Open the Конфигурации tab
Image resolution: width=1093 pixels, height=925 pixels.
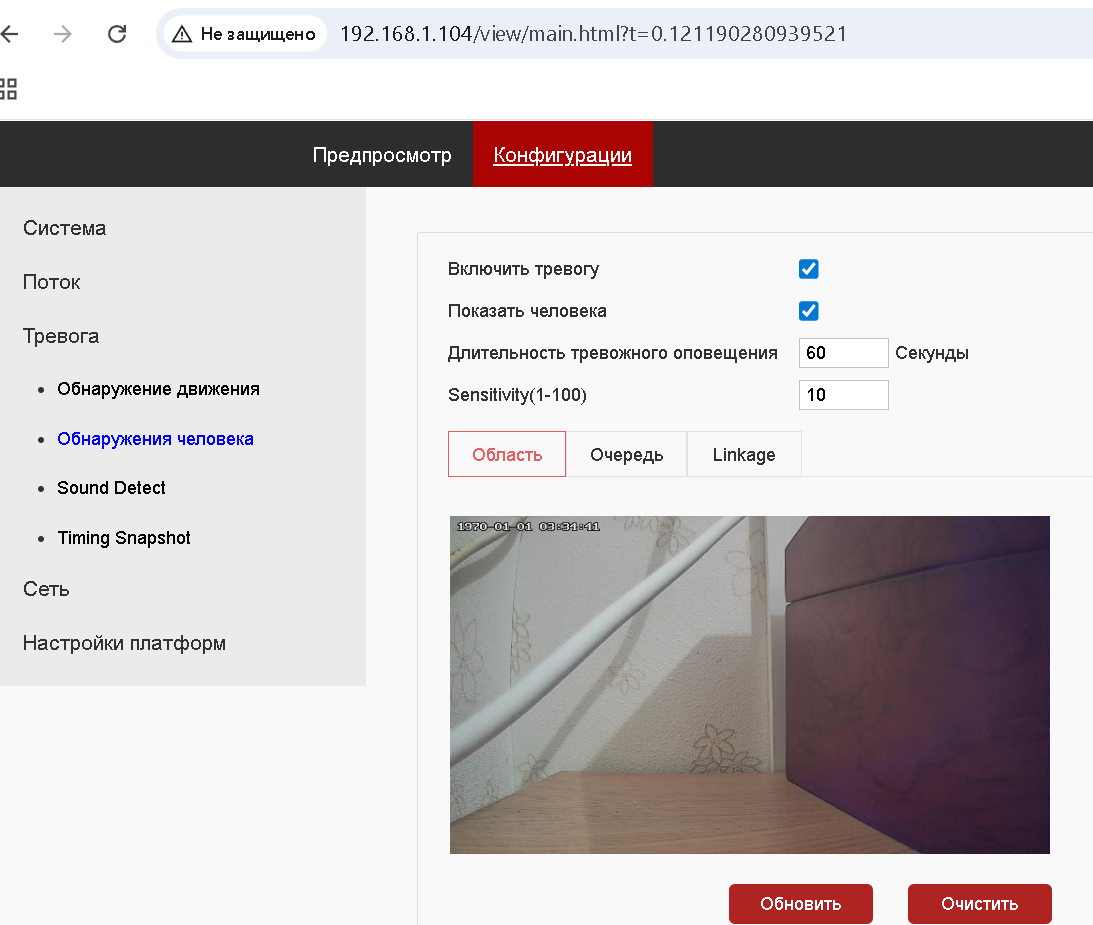point(563,154)
